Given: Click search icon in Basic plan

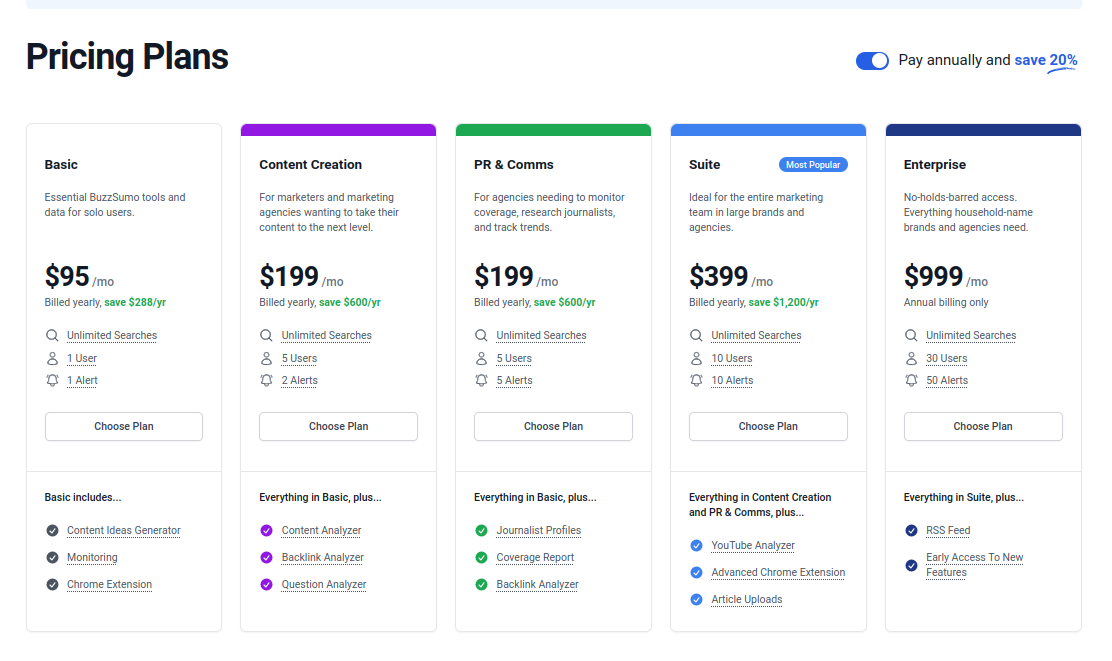Looking at the screenshot, I should click(52, 335).
